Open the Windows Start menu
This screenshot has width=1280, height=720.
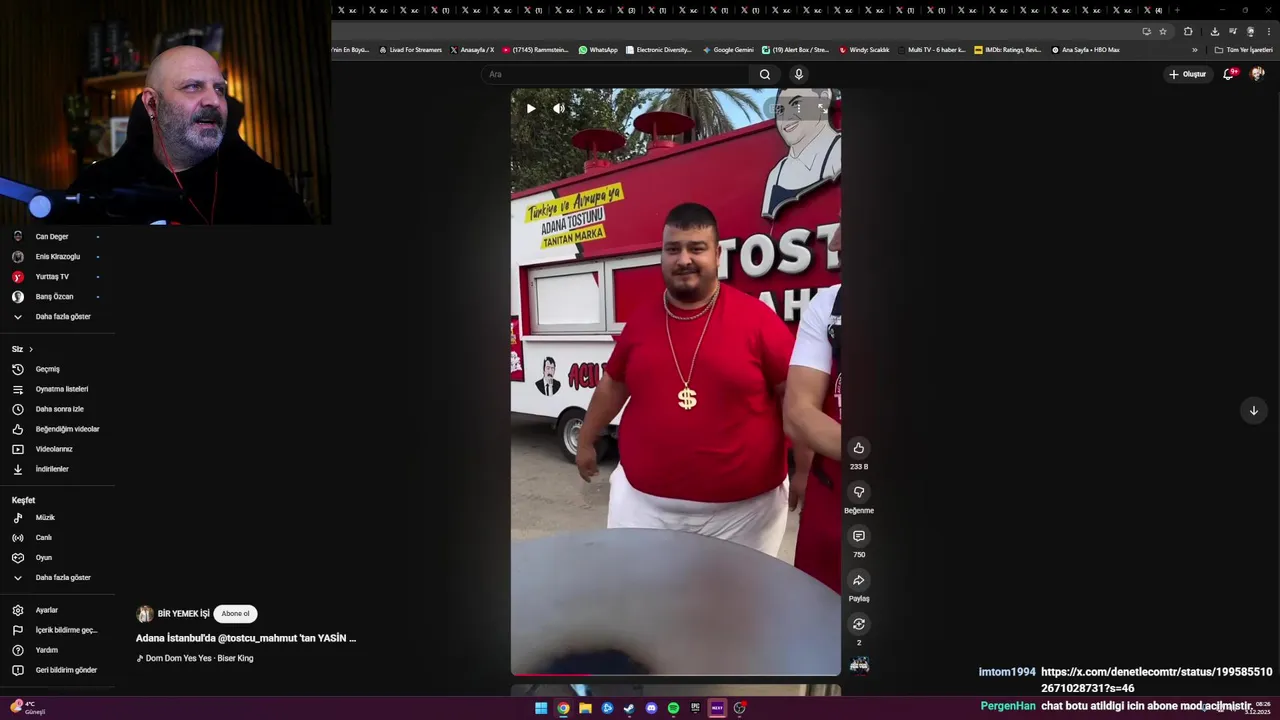tap(541, 708)
